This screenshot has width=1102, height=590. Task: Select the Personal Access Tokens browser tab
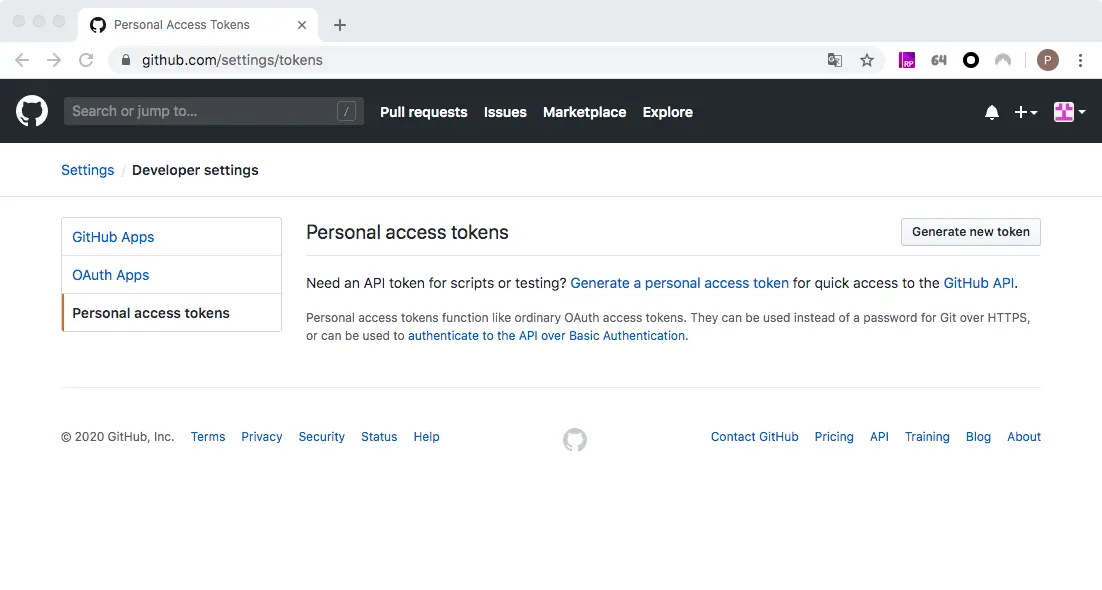(198, 25)
